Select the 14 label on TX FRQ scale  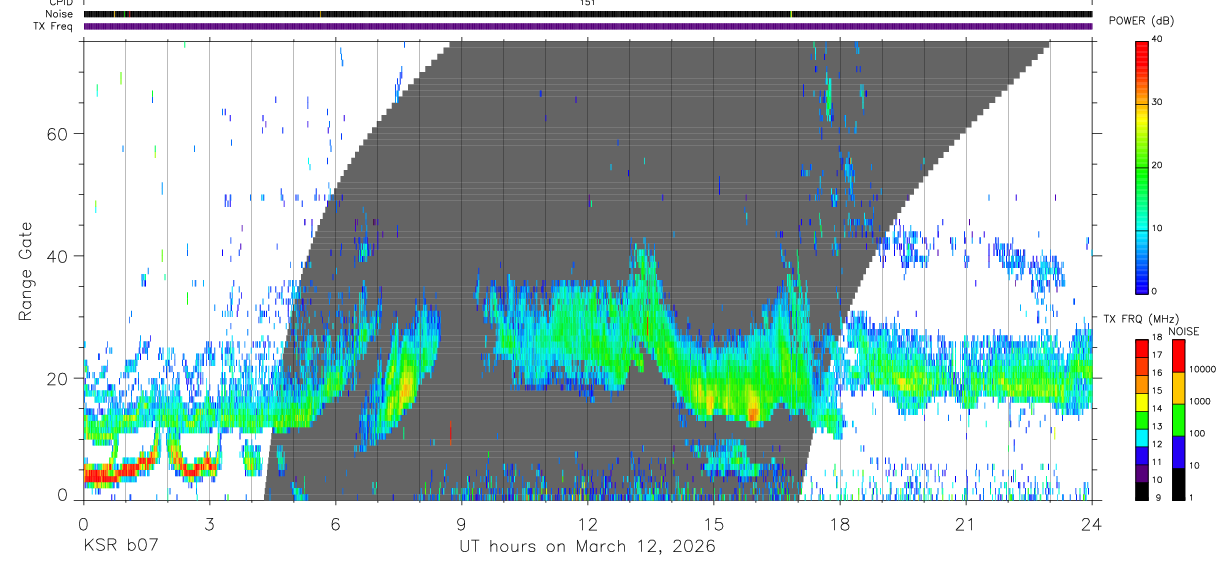pos(1156,408)
